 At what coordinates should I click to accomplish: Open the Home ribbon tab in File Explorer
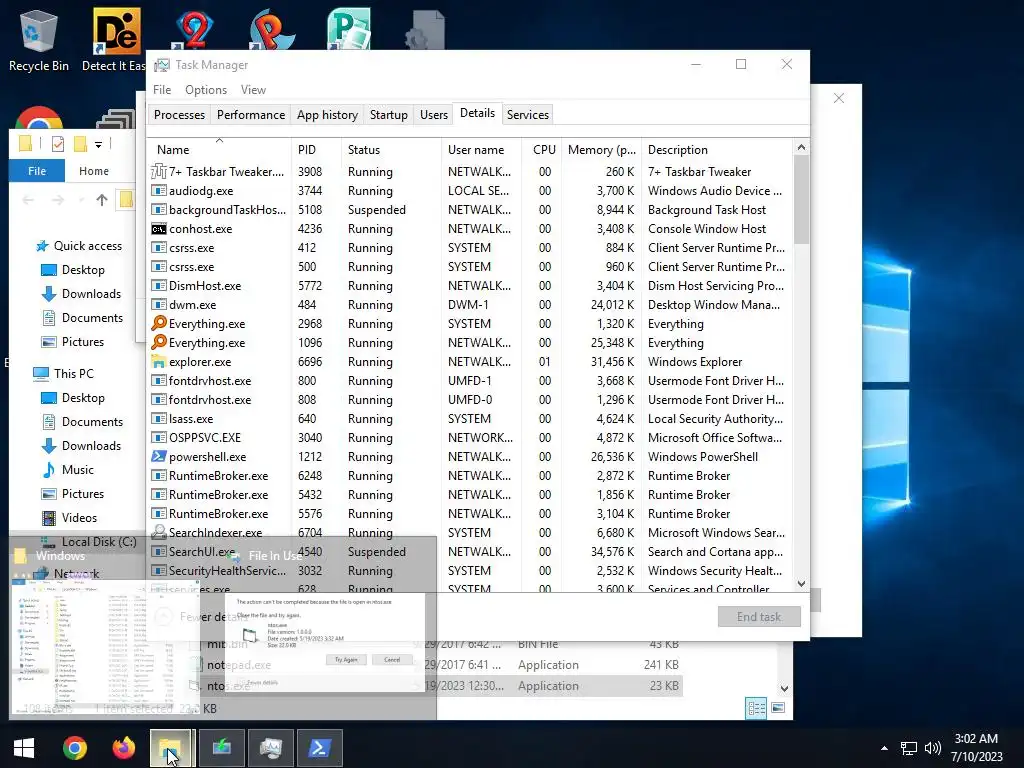tap(94, 170)
